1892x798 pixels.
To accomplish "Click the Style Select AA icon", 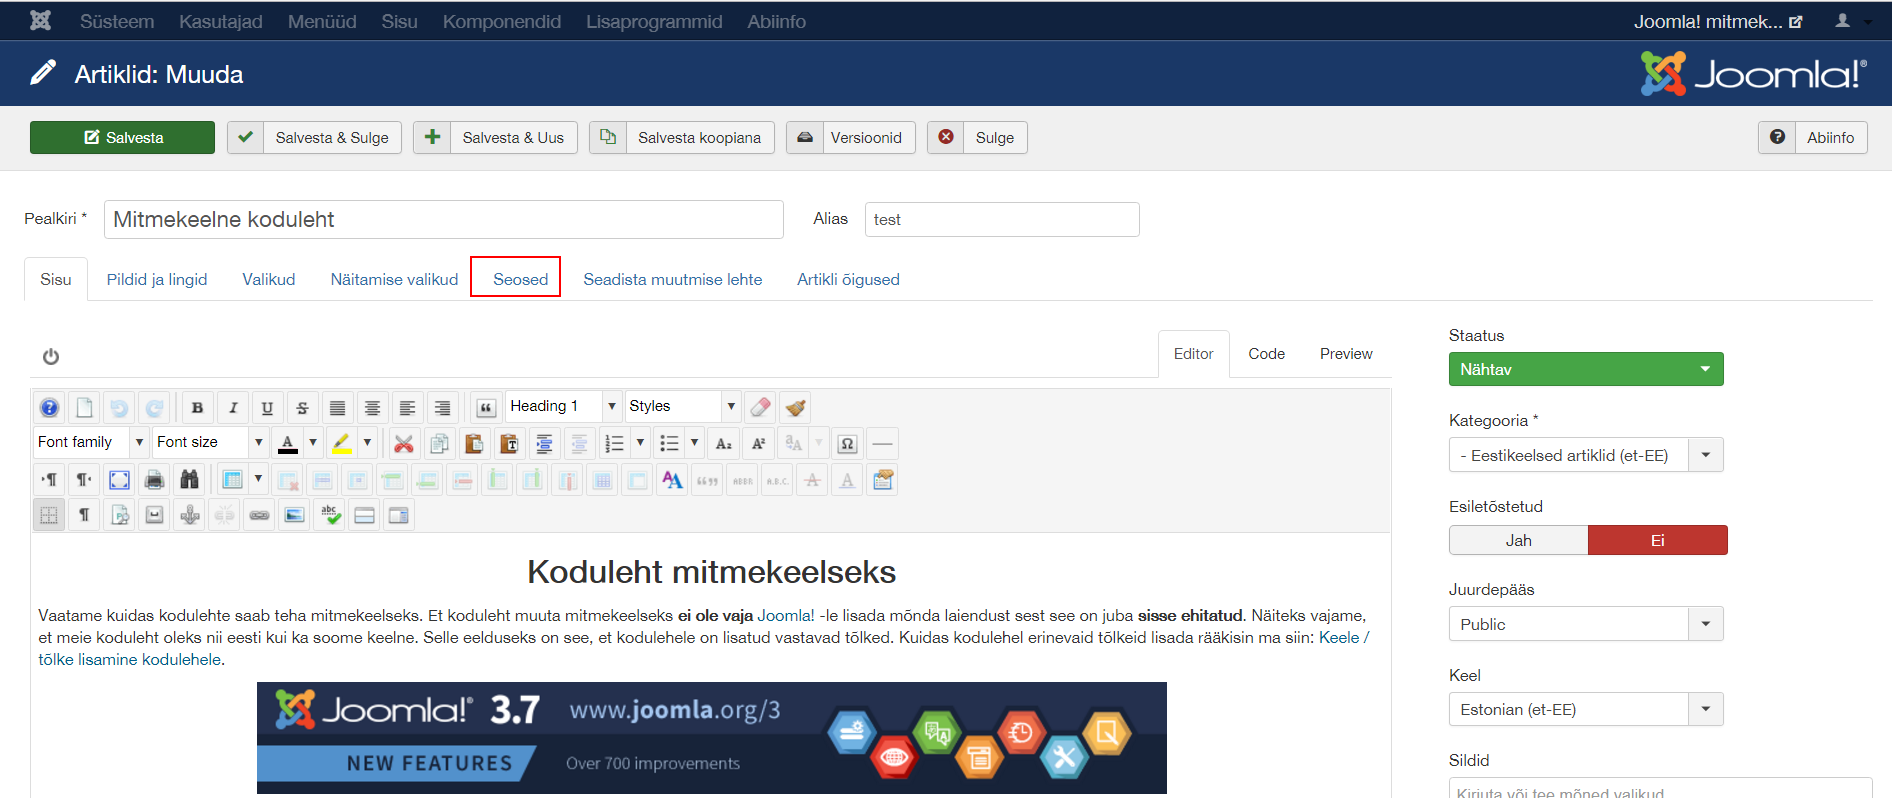I will [672, 480].
